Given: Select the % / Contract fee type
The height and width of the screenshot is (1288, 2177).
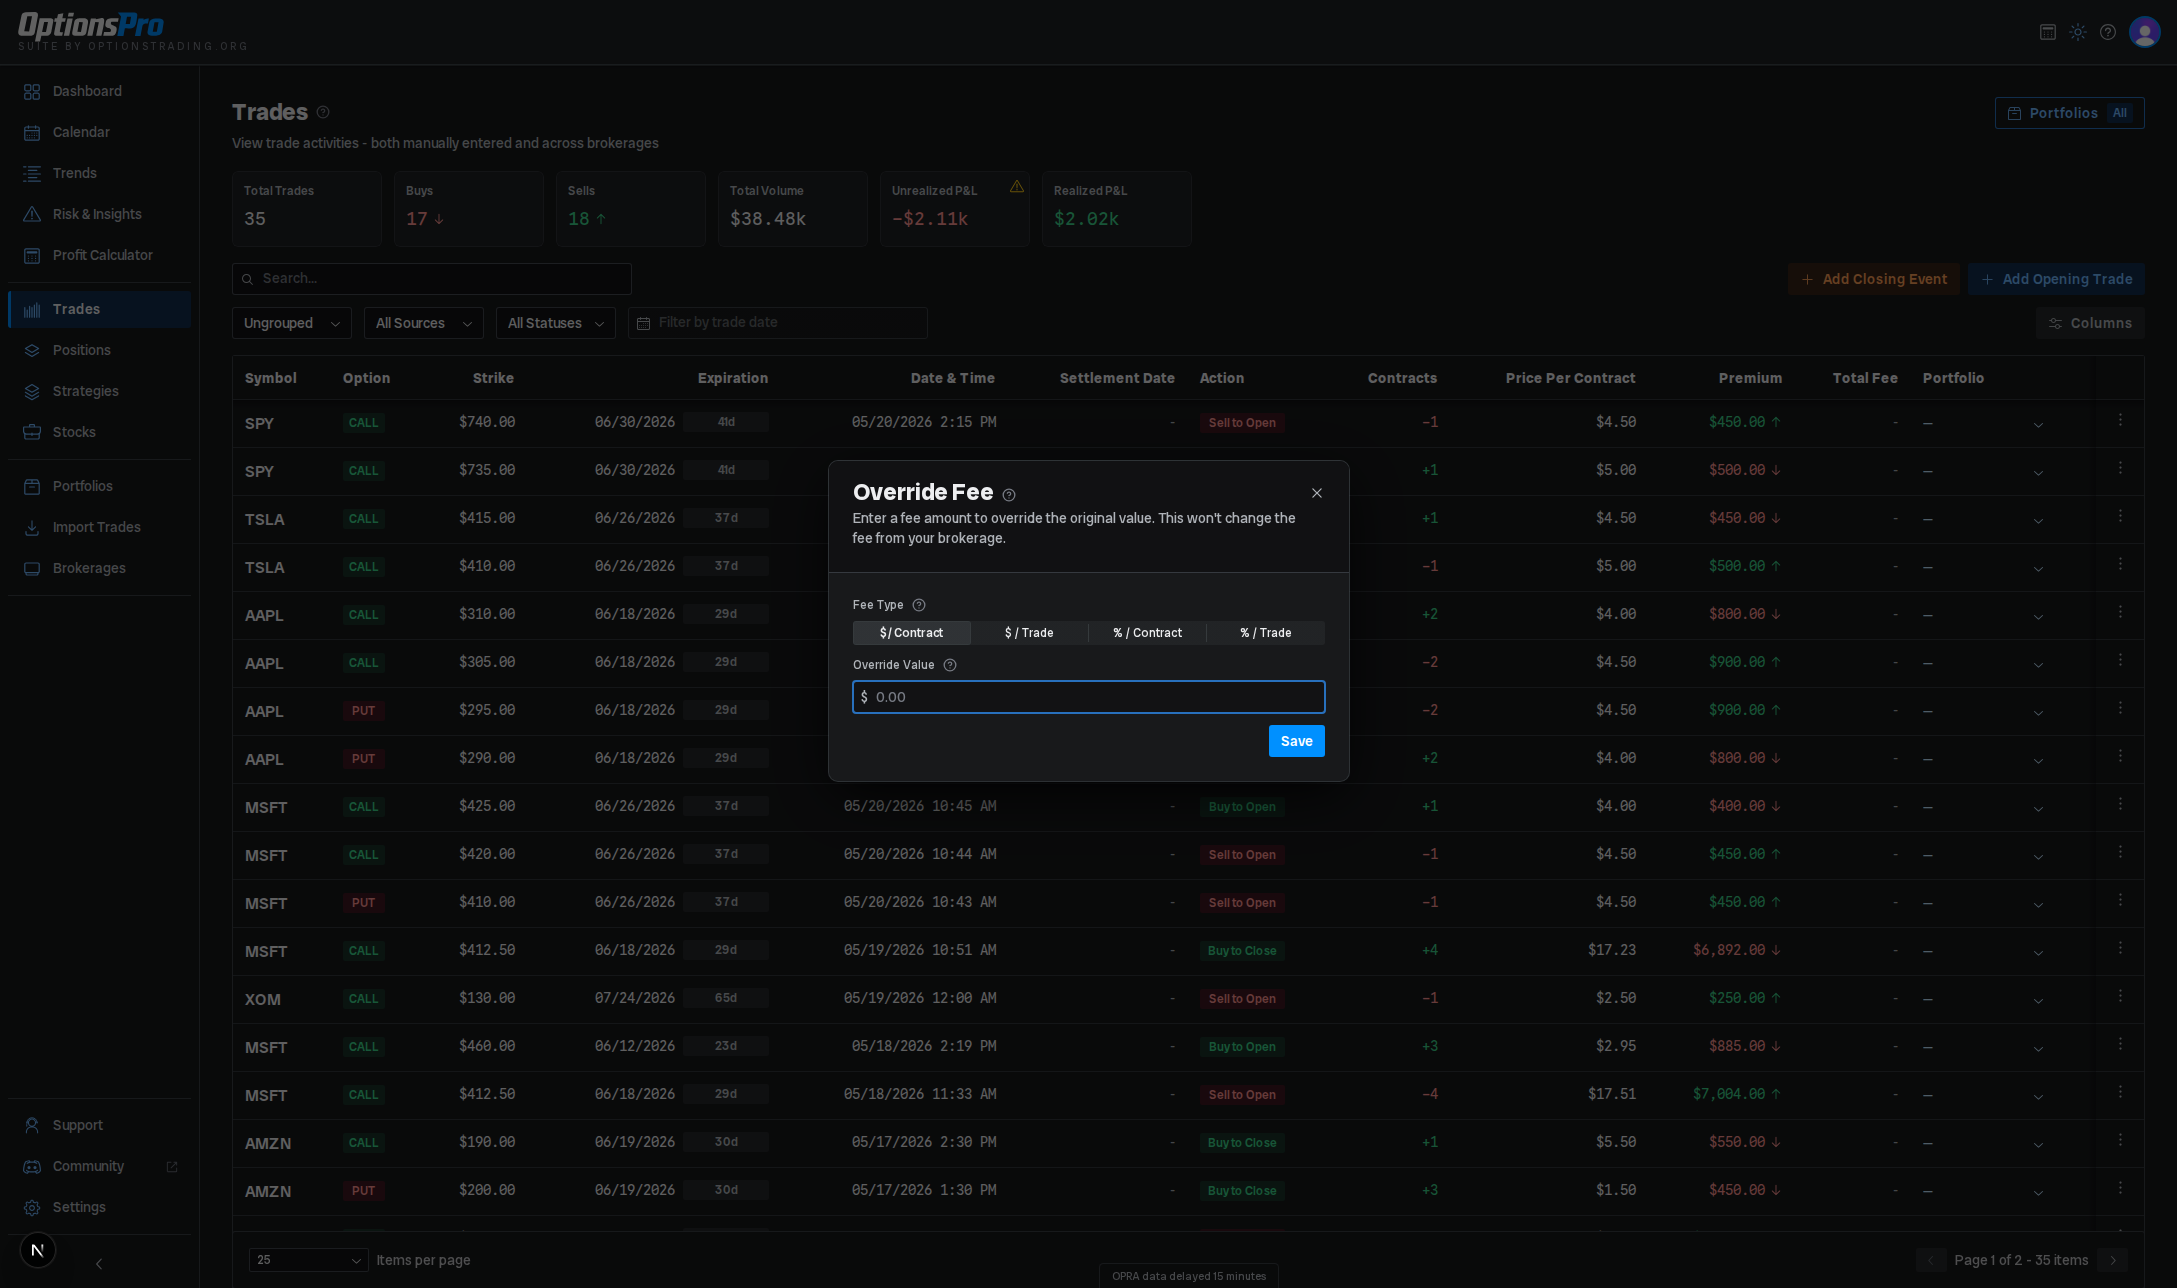Looking at the screenshot, I should (x=1147, y=633).
